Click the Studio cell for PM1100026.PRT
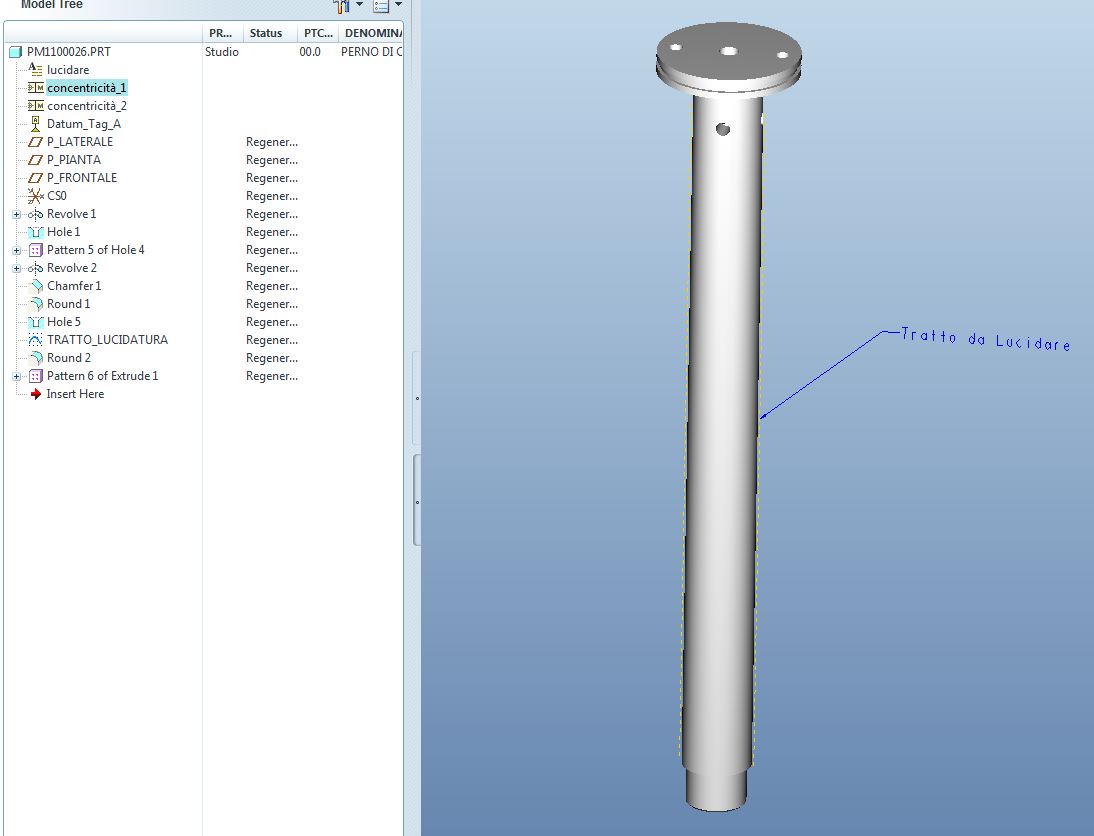 tap(222, 52)
